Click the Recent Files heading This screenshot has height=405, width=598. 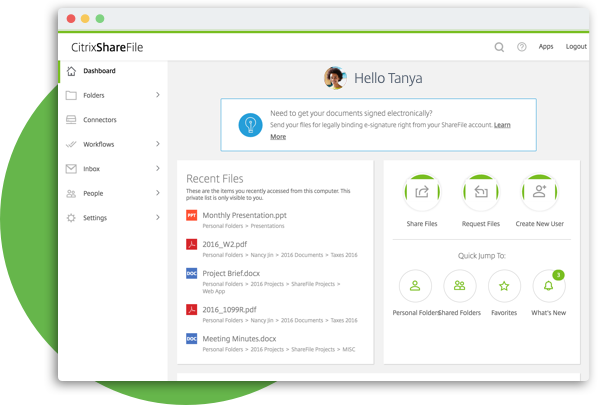[x=215, y=179]
